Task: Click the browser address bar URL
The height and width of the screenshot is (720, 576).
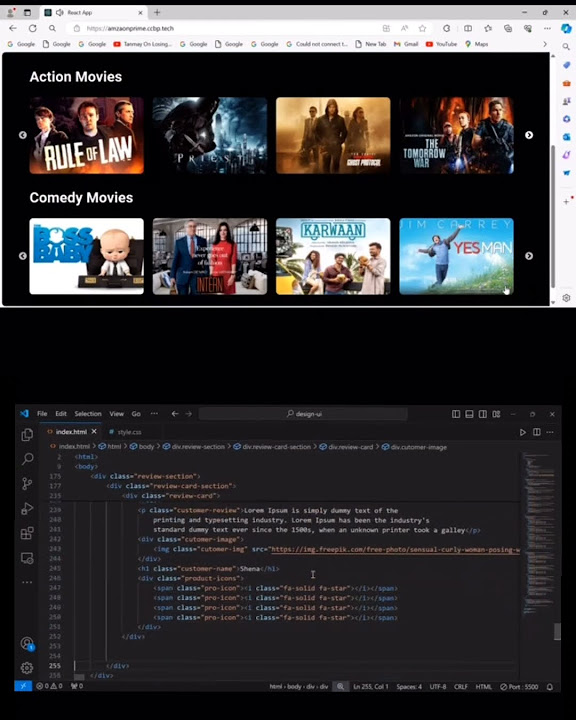Action: point(130,28)
